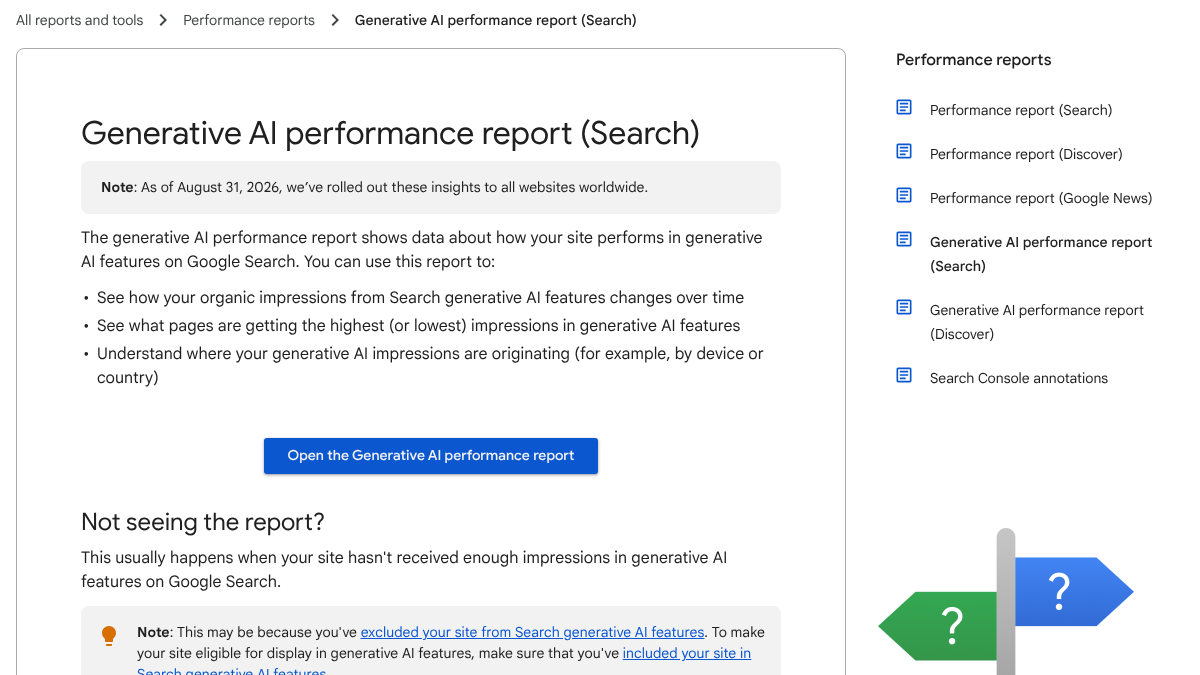1200x675 pixels.
Task: Open Search Console annotations sidebar item
Action: pos(1019,378)
